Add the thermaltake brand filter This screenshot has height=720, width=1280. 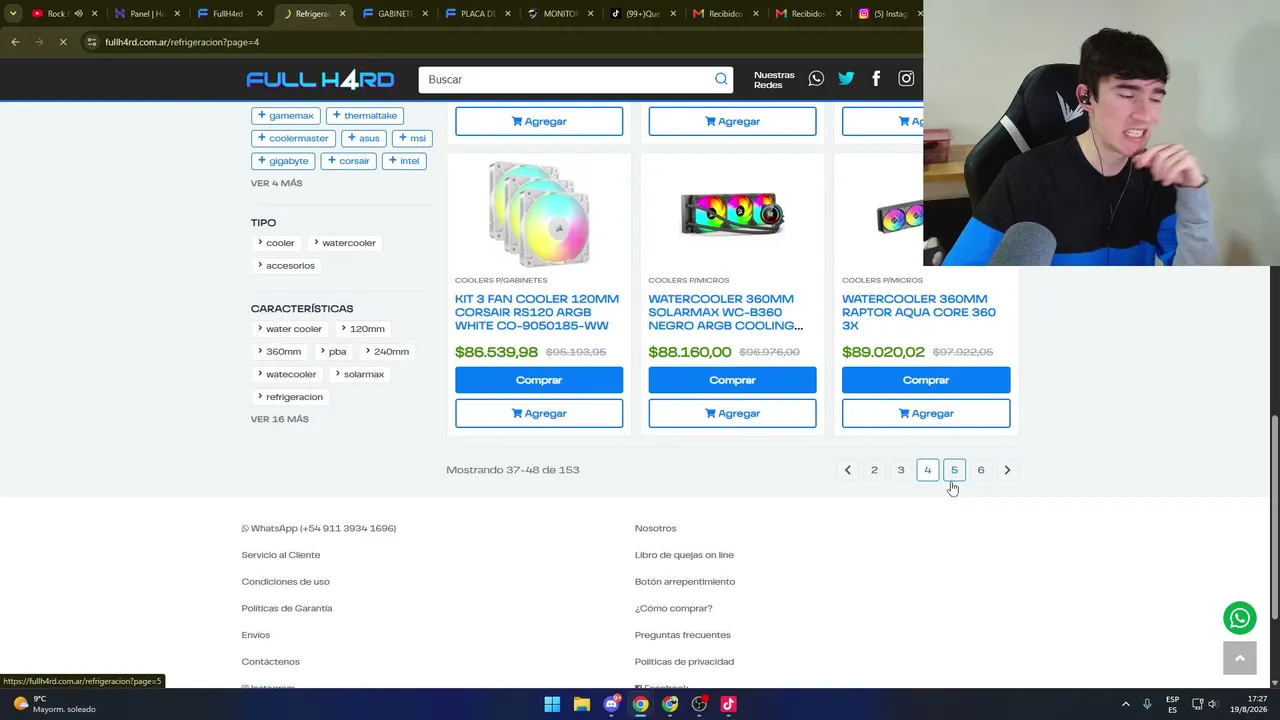(x=365, y=115)
